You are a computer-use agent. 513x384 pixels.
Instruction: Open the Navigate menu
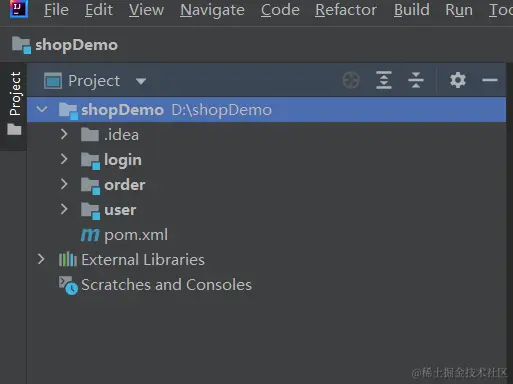(x=212, y=10)
